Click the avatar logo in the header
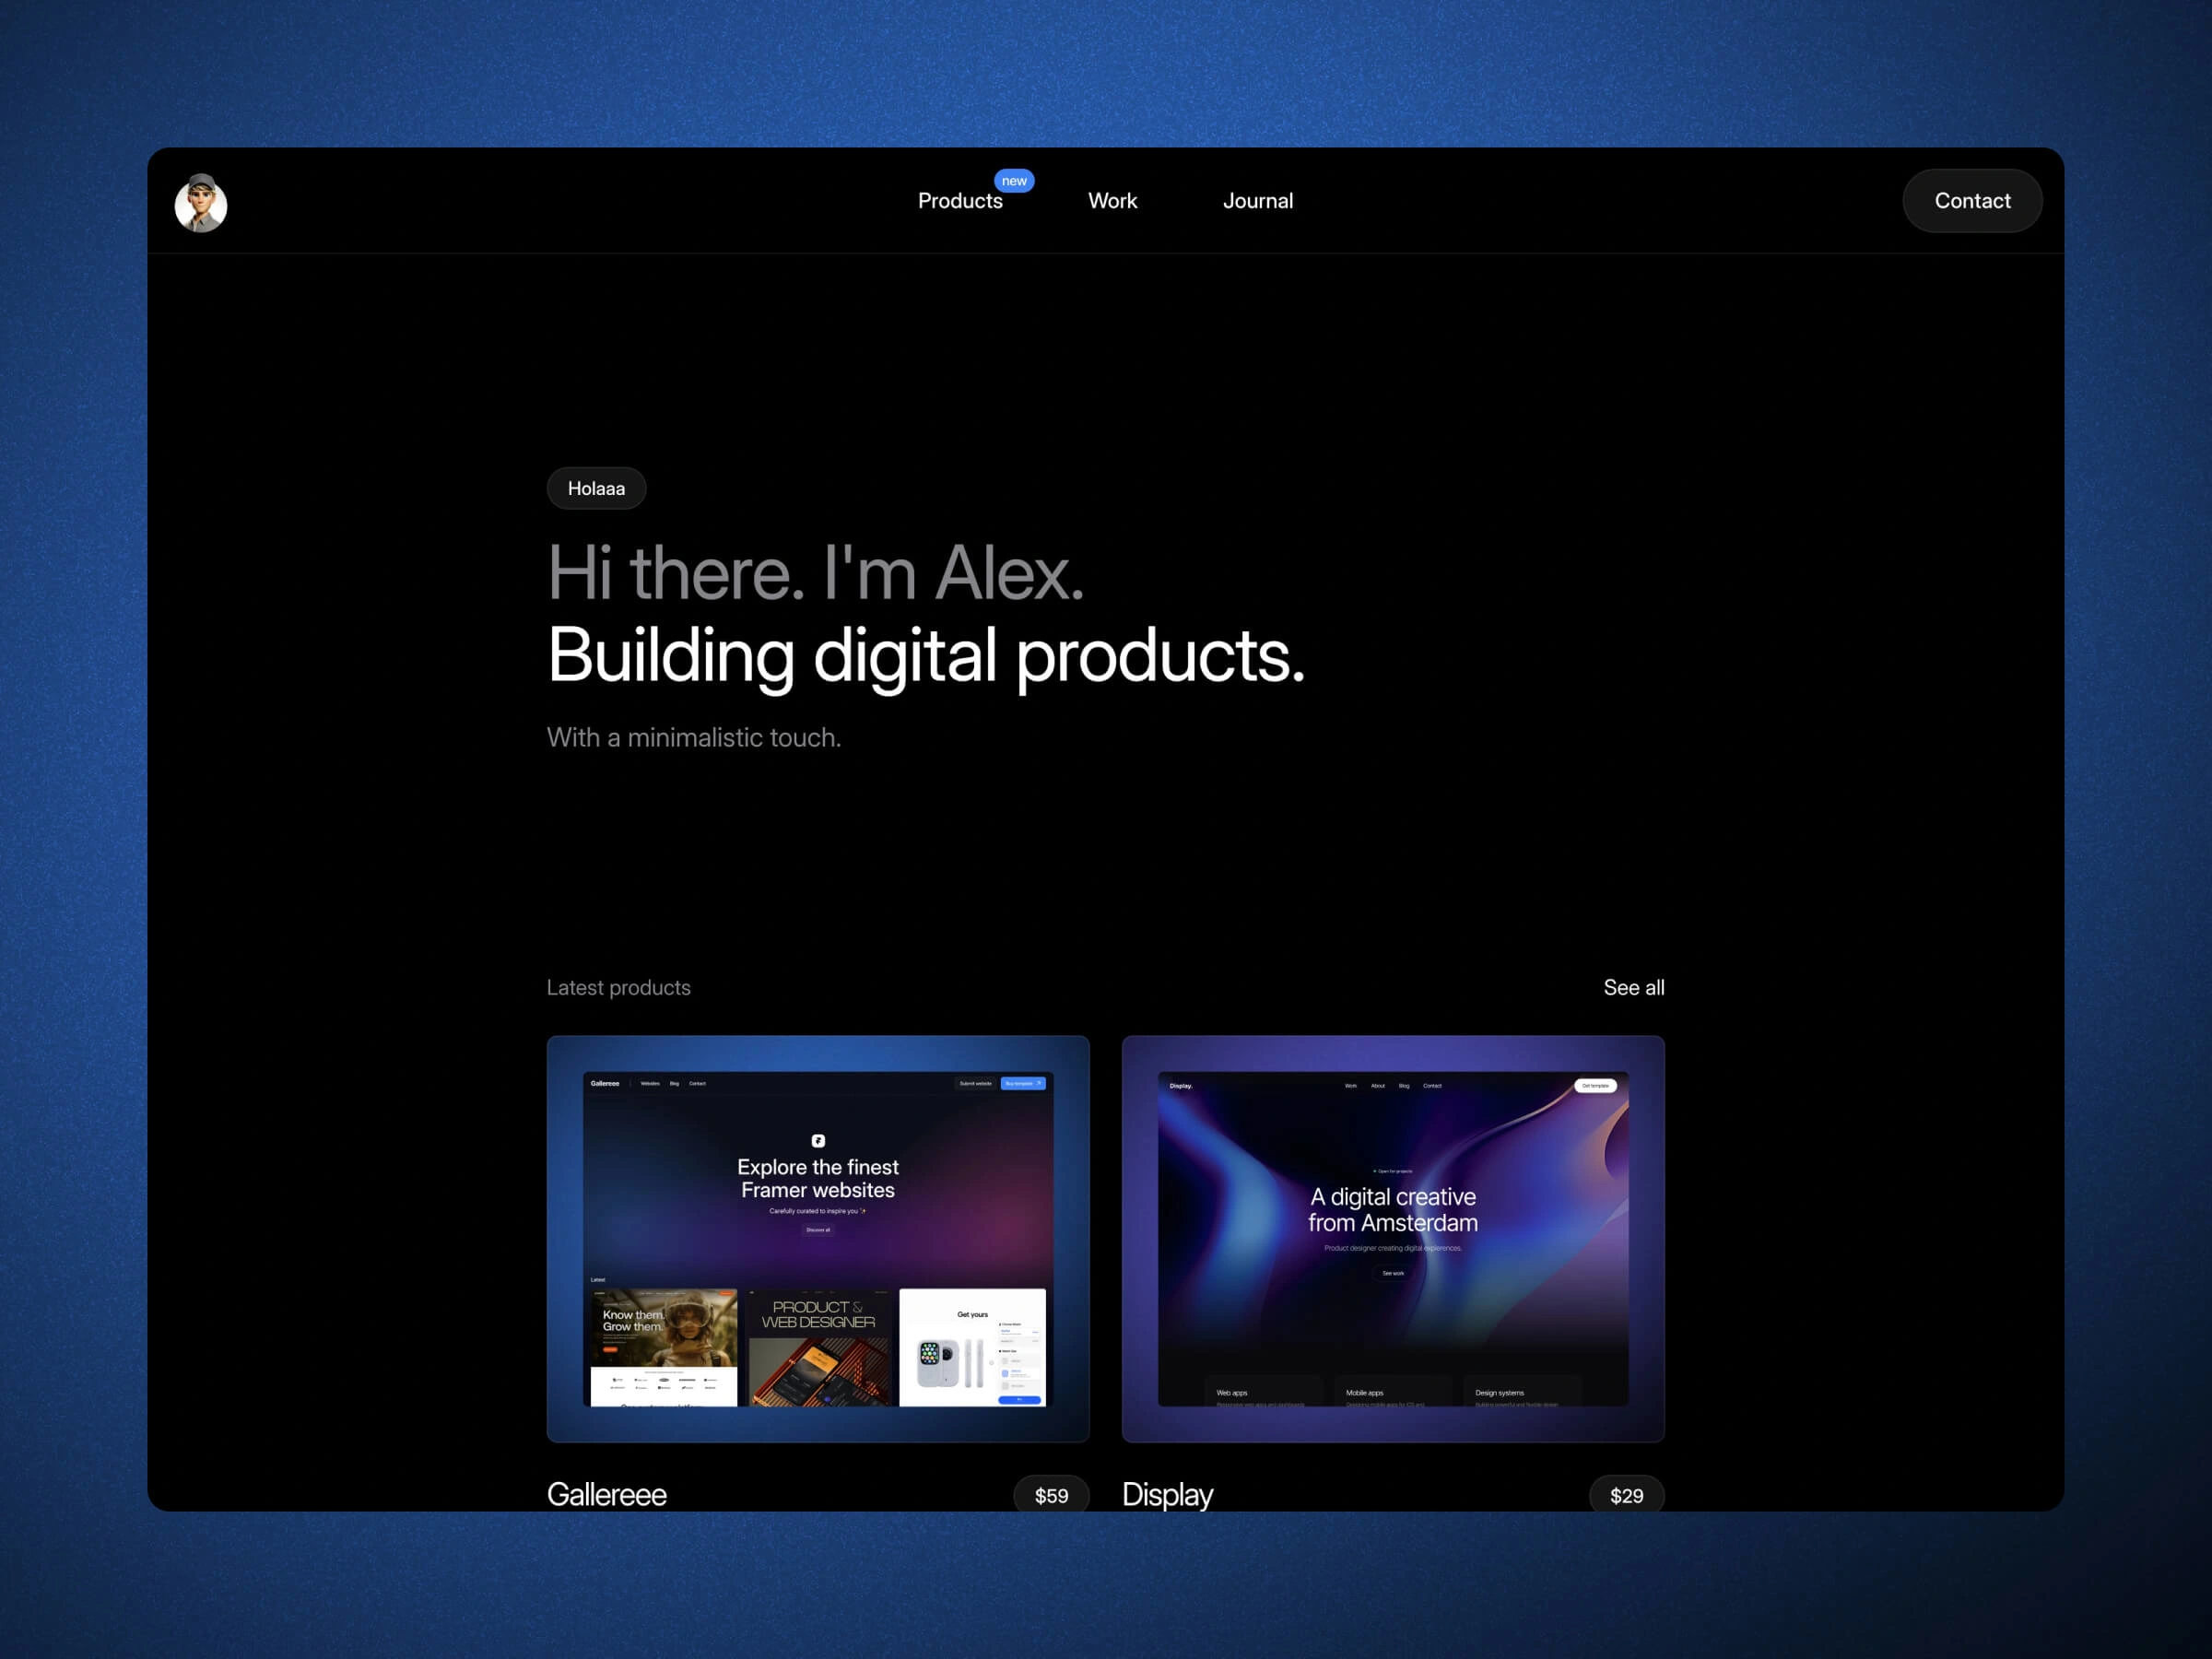2212x1659 pixels. pos(201,203)
